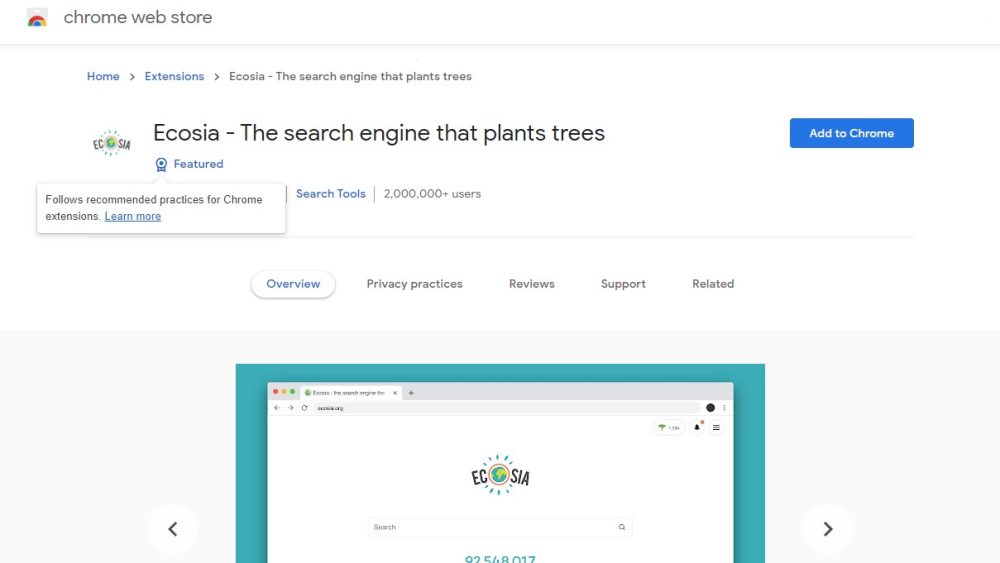Show previous screenshot with left arrow
Image resolution: width=1000 pixels, height=563 pixels.
[173, 529]
